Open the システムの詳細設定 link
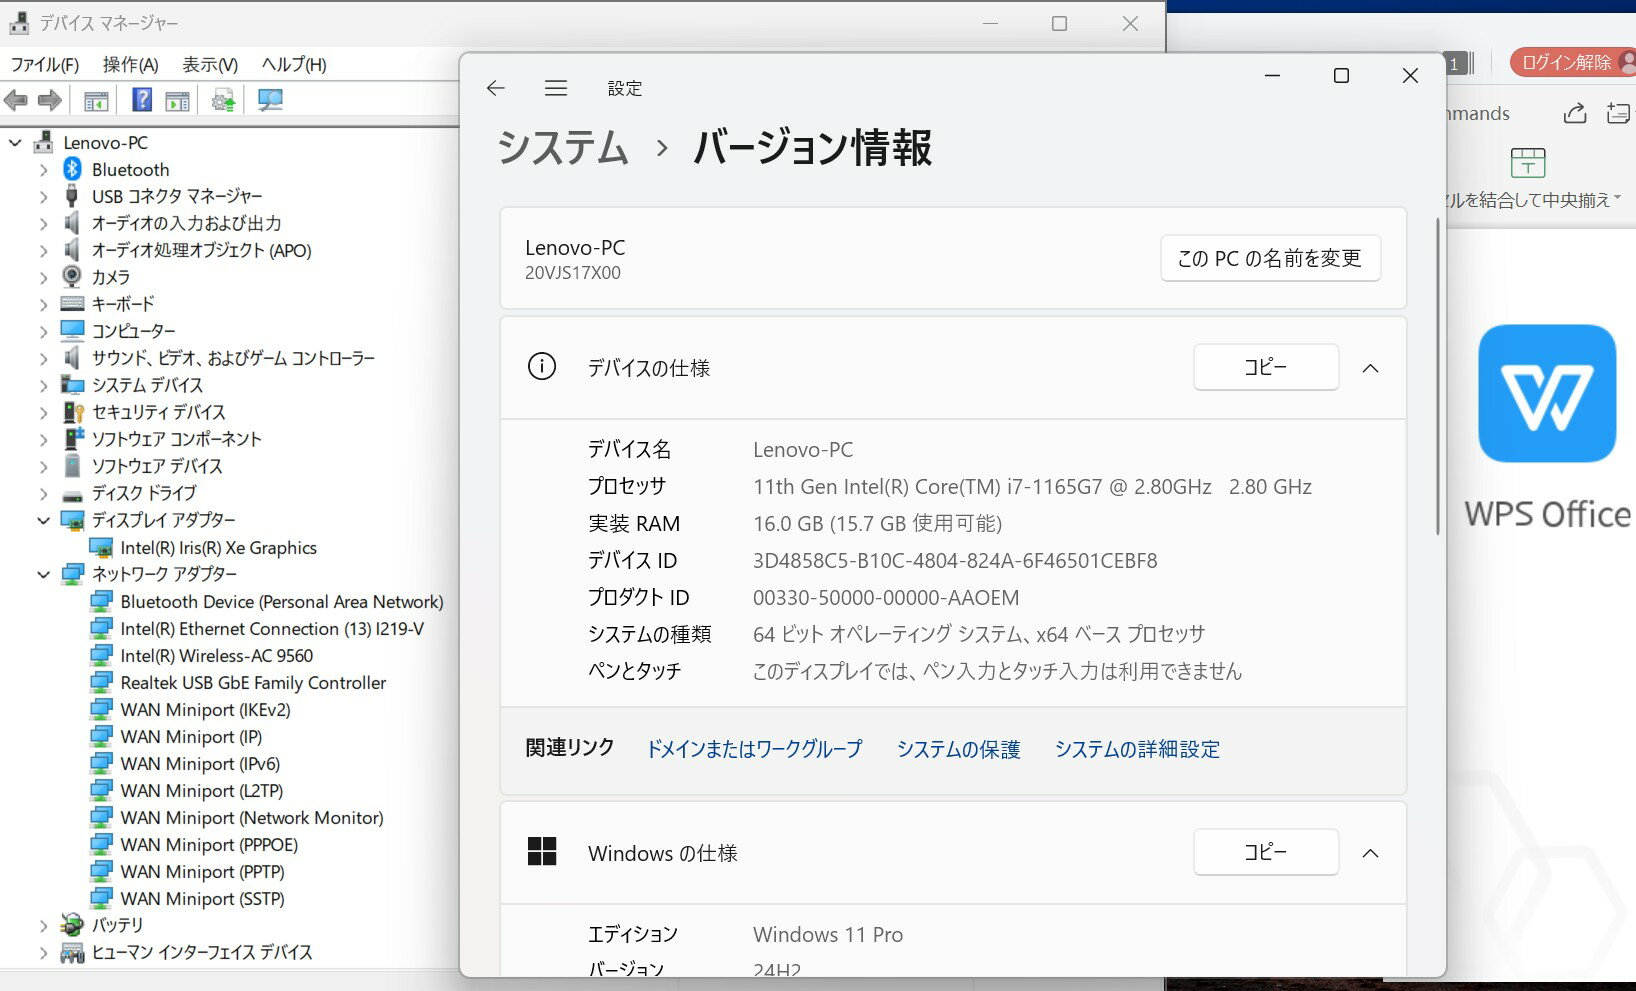 pyautogui.click(x=1137, y=748)
